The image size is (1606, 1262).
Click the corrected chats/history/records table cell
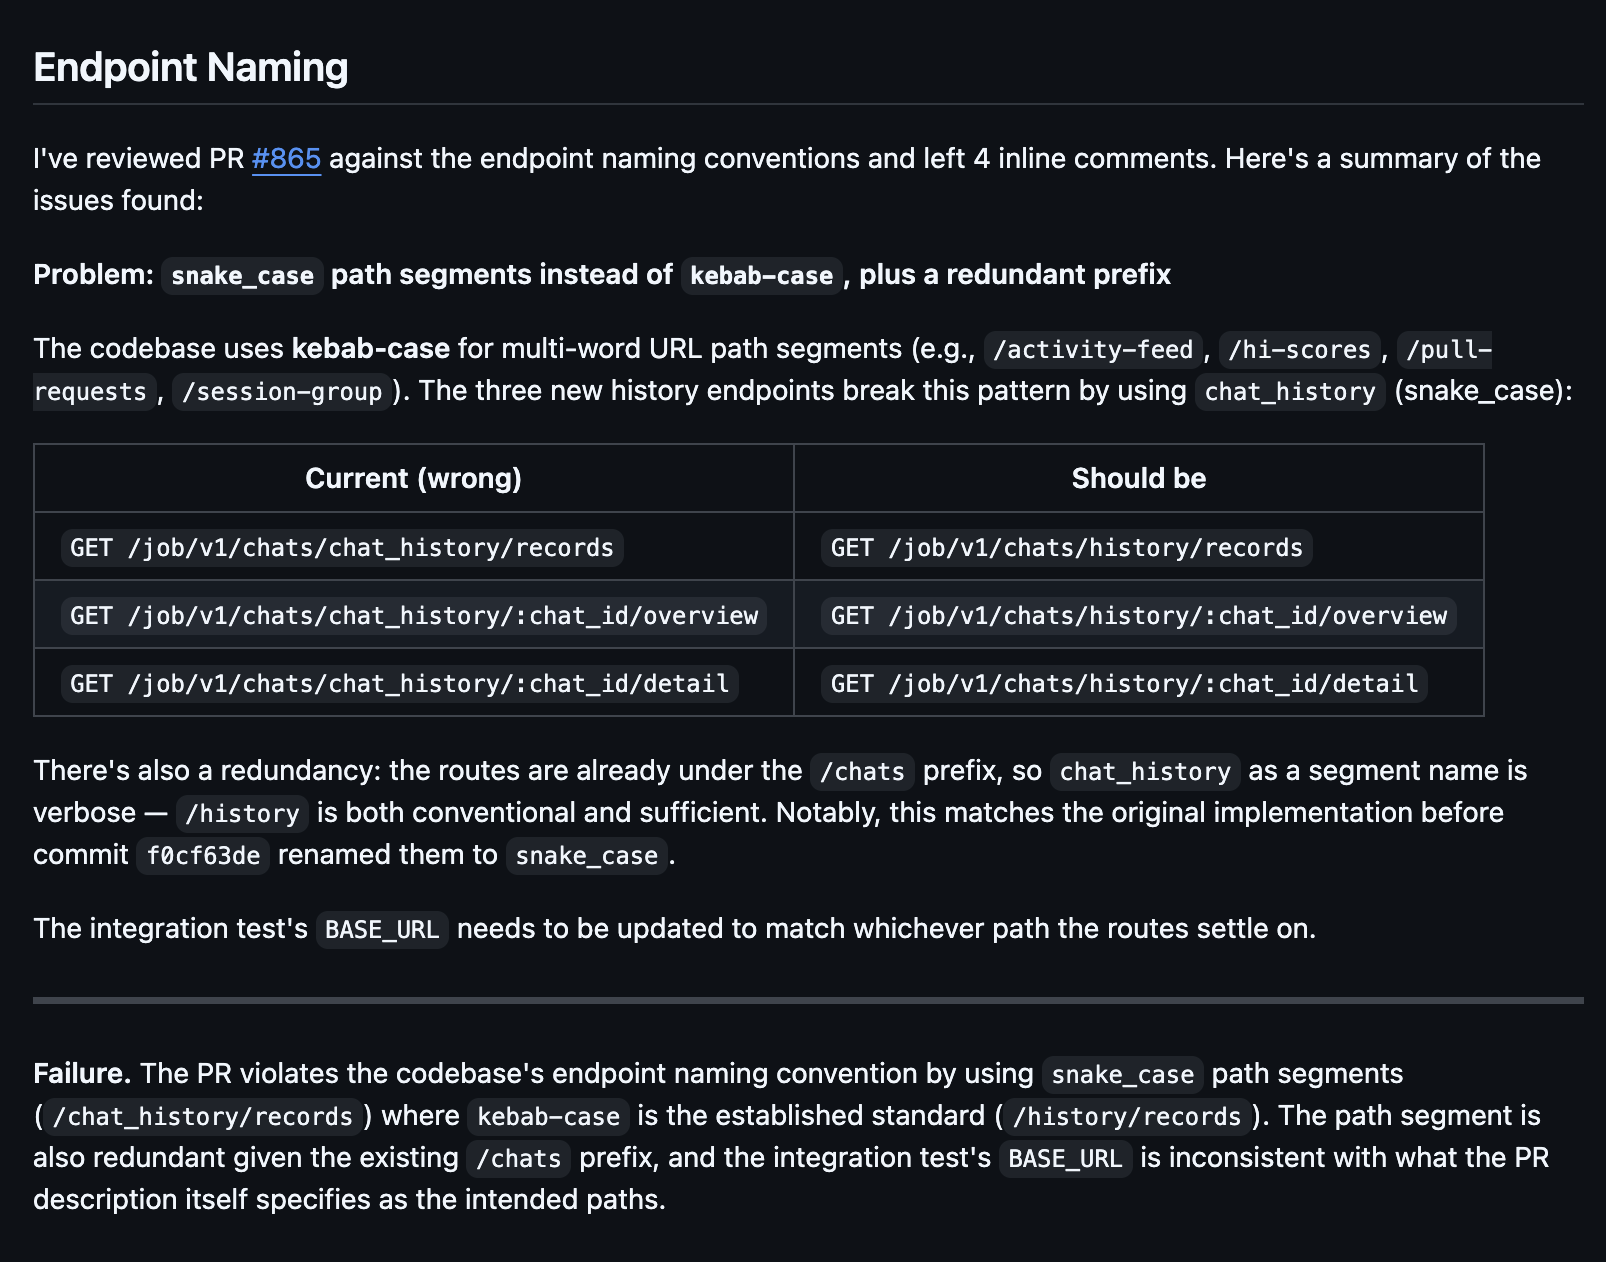pos(1066,548)
